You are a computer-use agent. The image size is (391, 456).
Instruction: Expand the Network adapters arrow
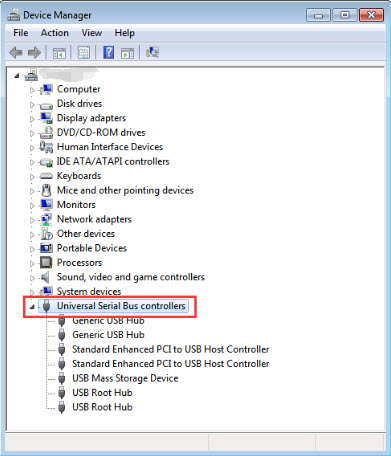[x=32, y=220]
